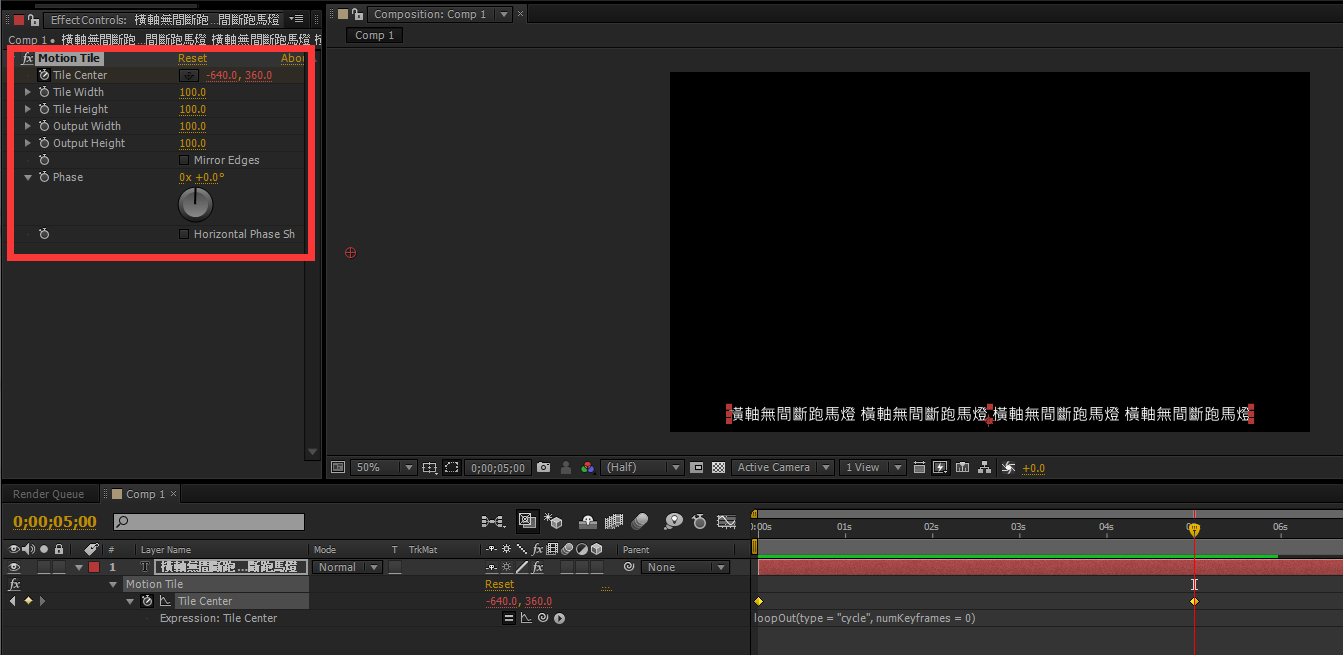Open the Graph Editor from the timeline header
Viewport: 1343px width, 655px height.
pos(727,521)
